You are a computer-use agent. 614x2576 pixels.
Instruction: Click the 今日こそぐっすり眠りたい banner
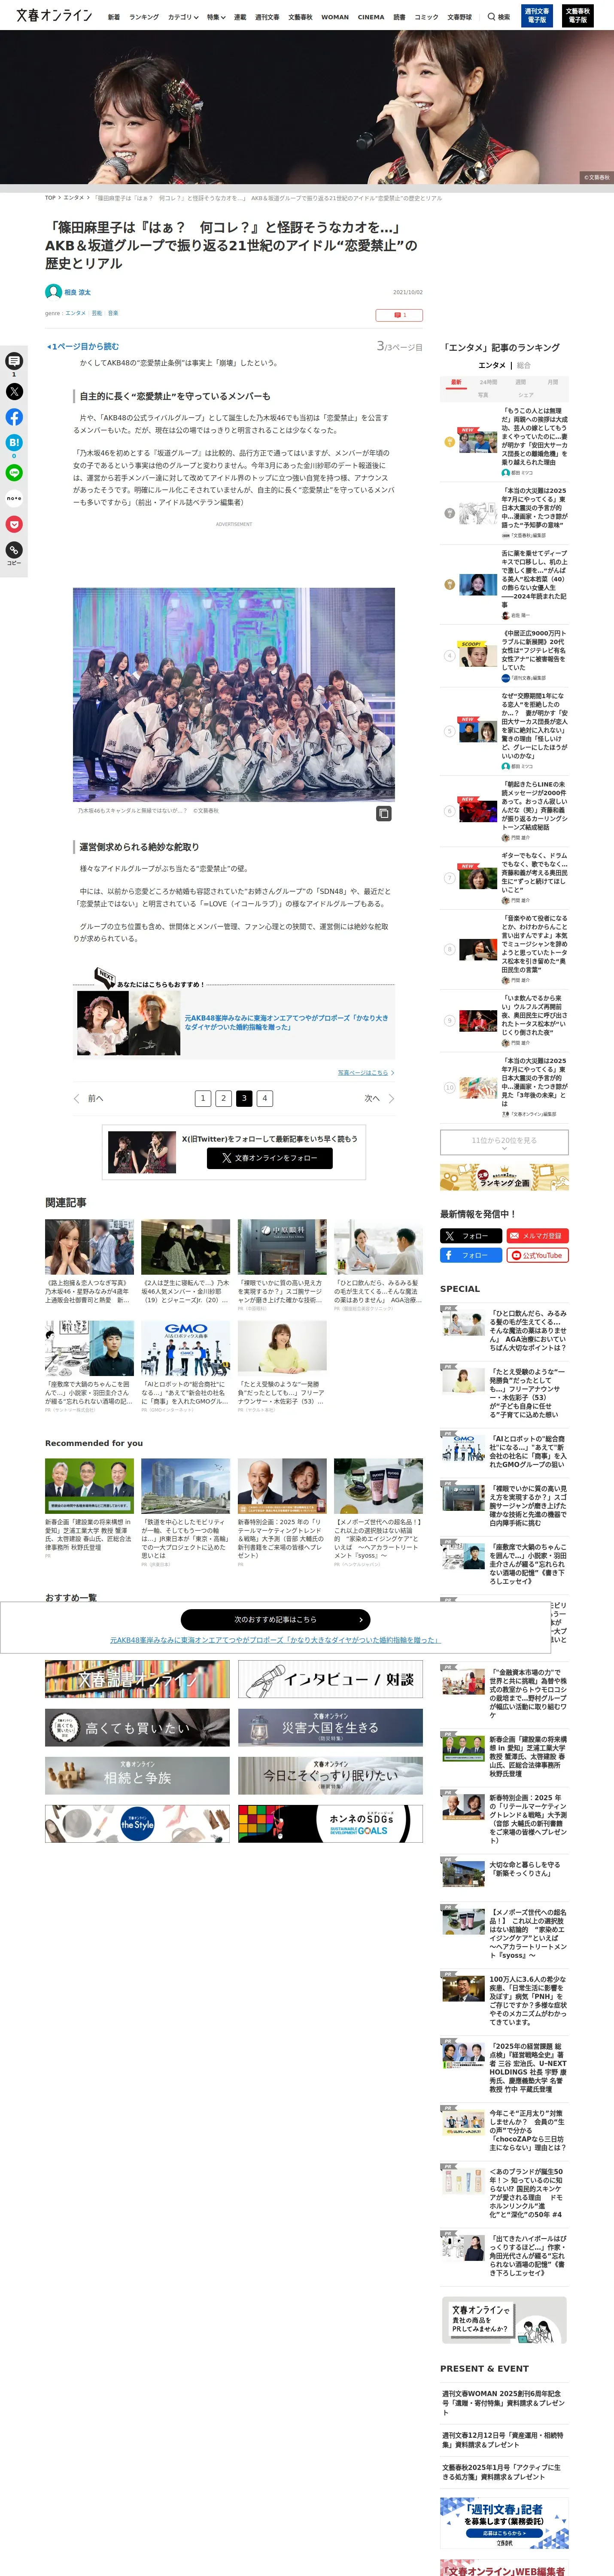click(x=330, y=1775)
